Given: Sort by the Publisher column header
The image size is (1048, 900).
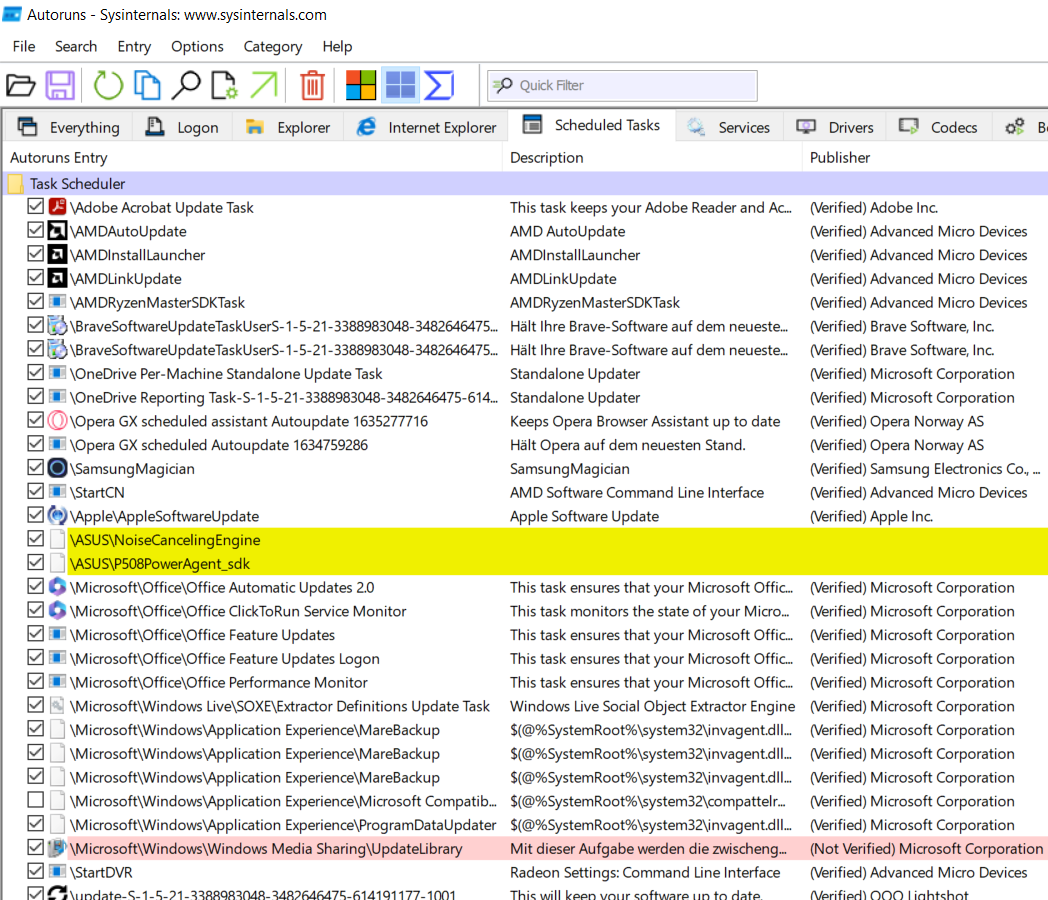Looking at the screenshot, I should click(x=925, y=158).
